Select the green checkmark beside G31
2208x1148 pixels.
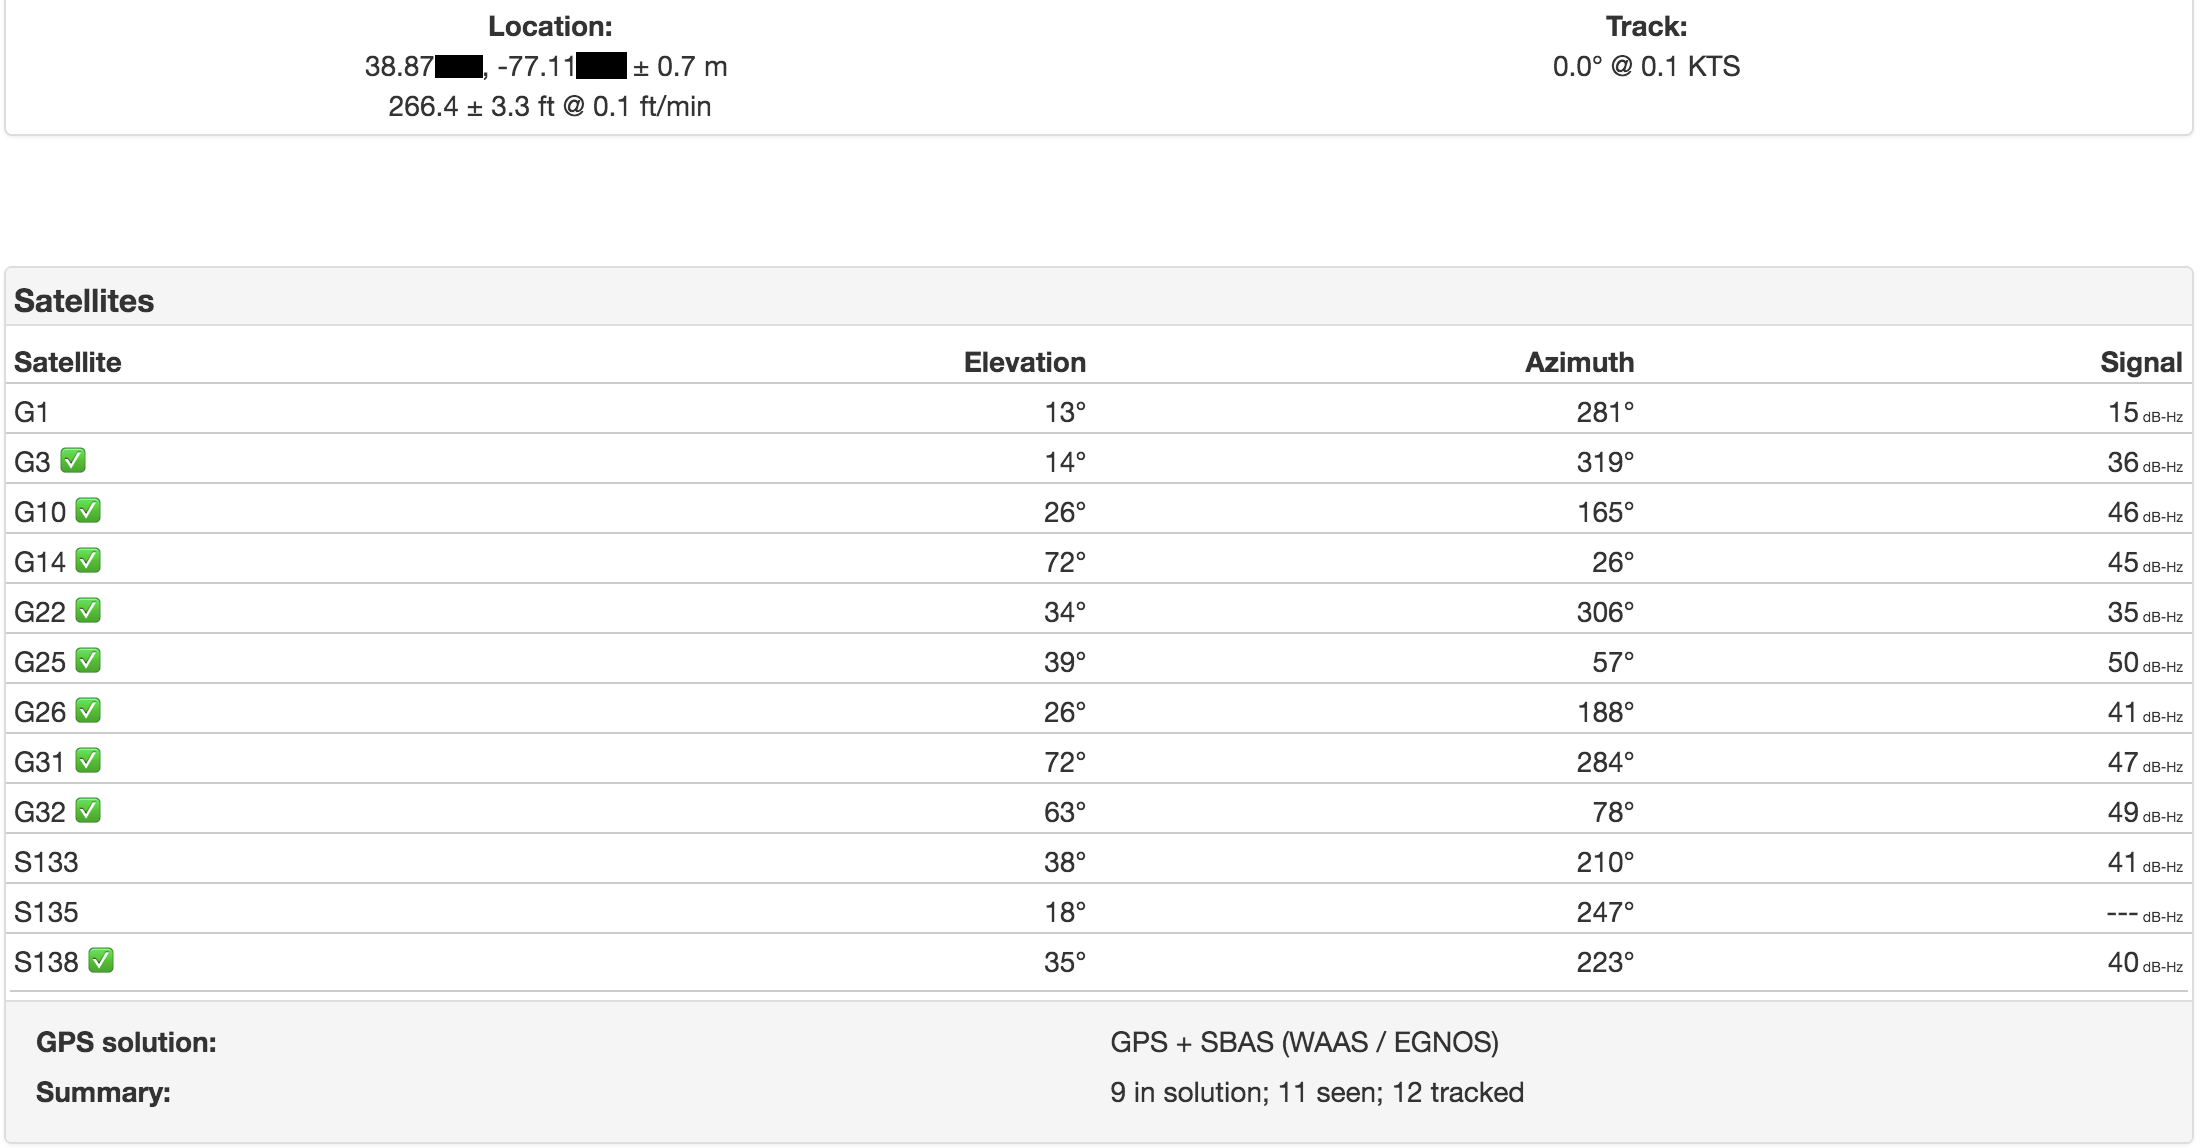click(88, 761)
